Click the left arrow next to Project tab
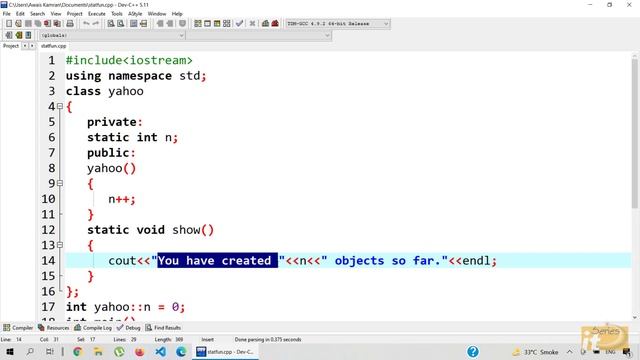Viewport: 640px width, 360px height. pyautogui.click(x=24, y=46)
